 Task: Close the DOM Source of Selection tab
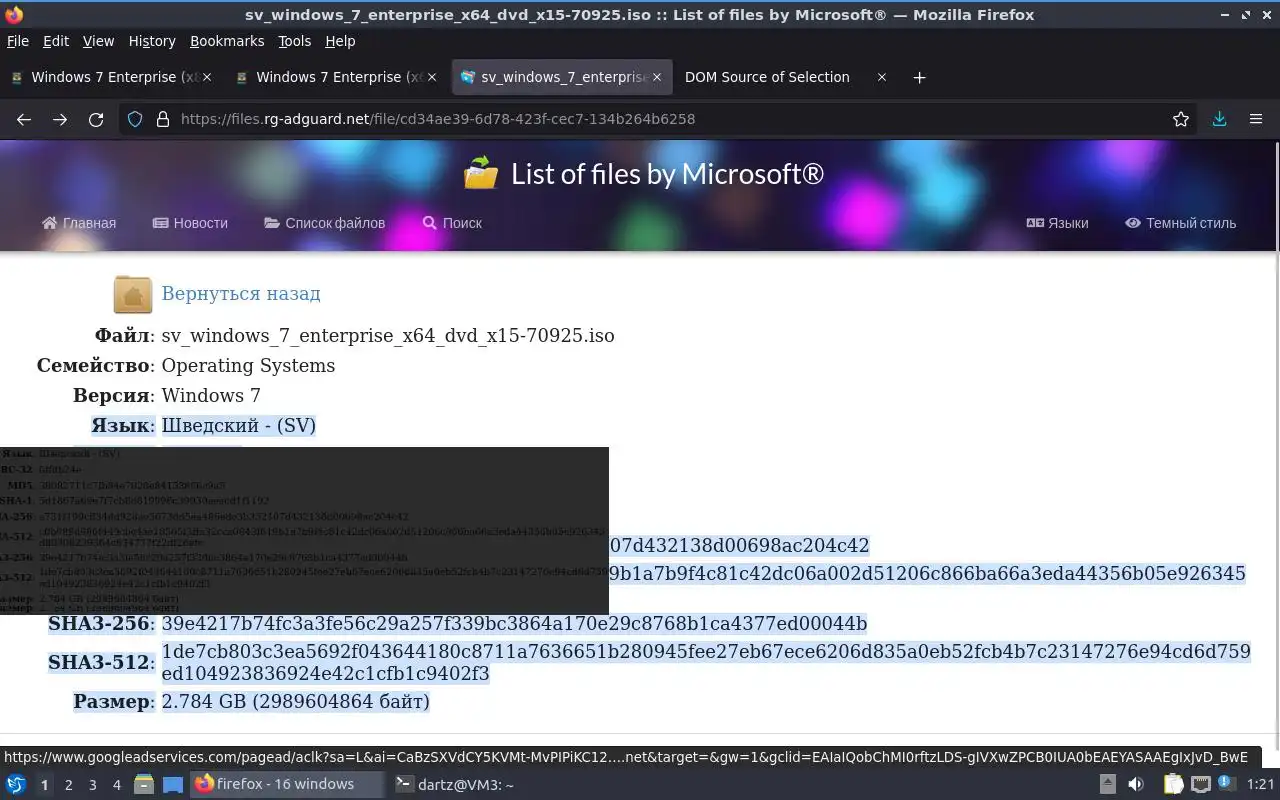click(881, 77)
